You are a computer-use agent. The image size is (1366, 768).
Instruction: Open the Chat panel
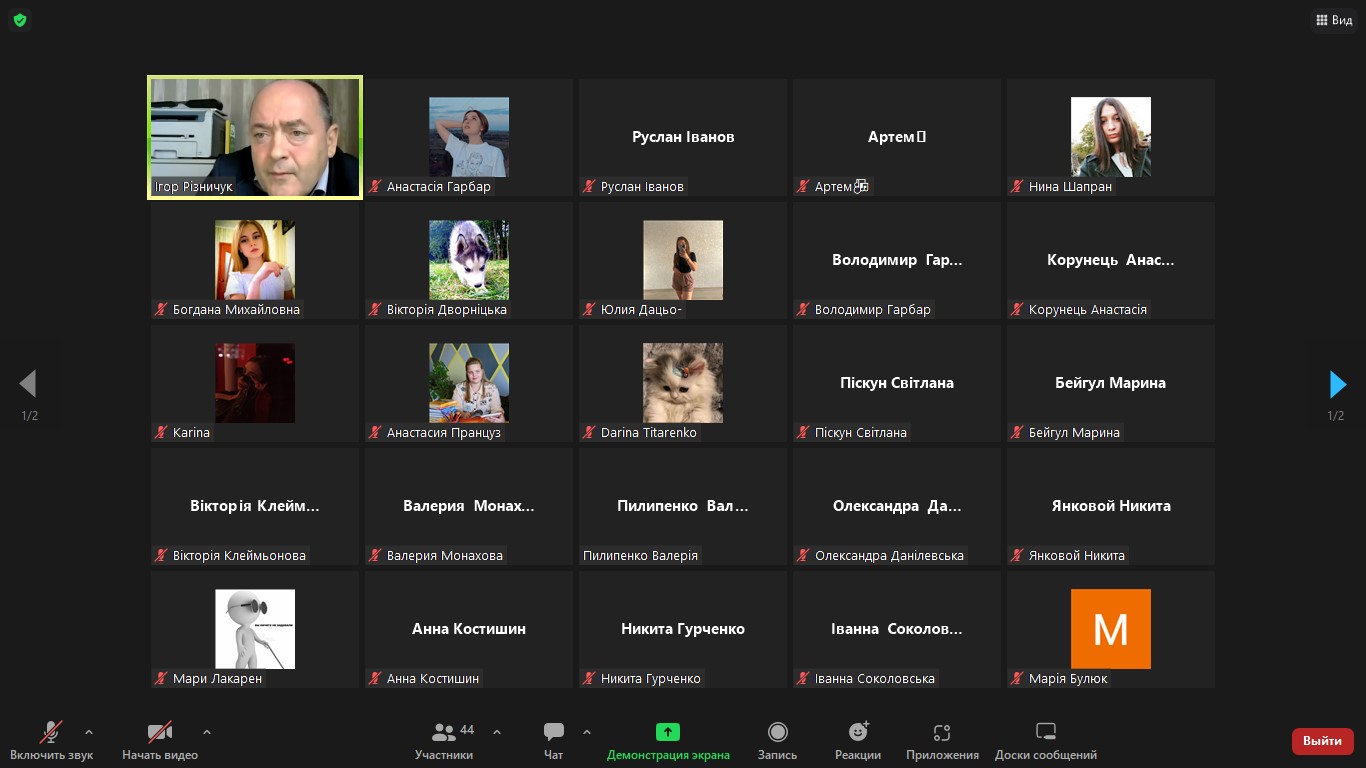click(x=553, y=740)
